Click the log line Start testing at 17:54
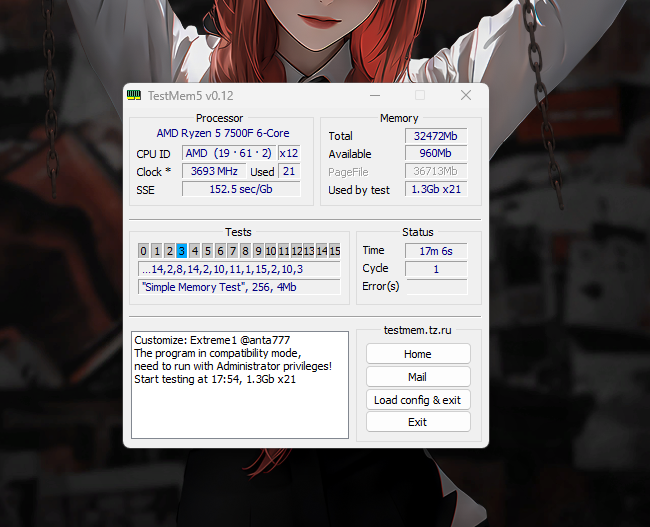650x527 pixels. pos(215,379)
